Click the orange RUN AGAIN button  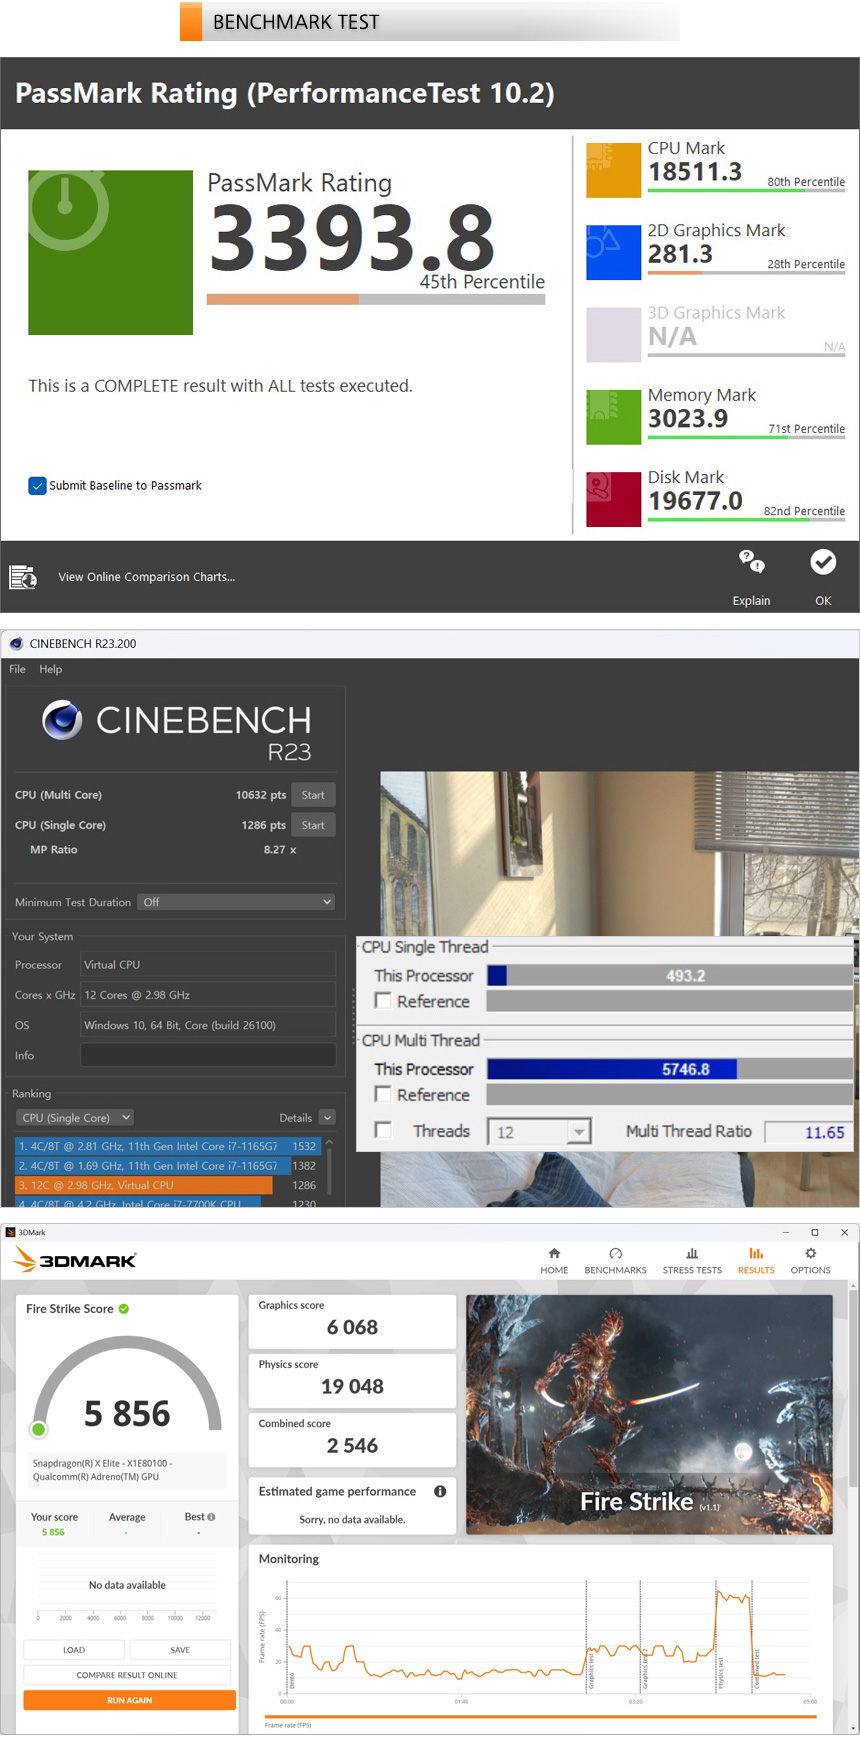[x=129, y=1700]
